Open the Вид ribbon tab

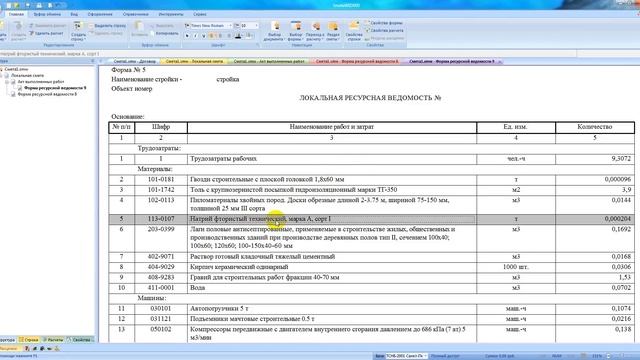click(x=74, y=14)
